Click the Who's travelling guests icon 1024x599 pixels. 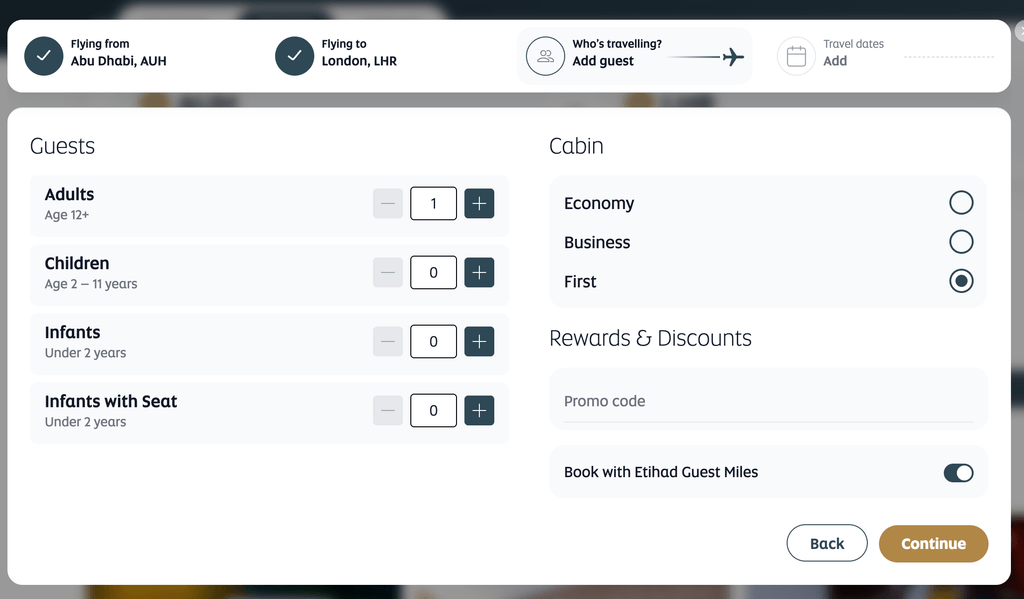pyautogui.click(x=545, y=56)
